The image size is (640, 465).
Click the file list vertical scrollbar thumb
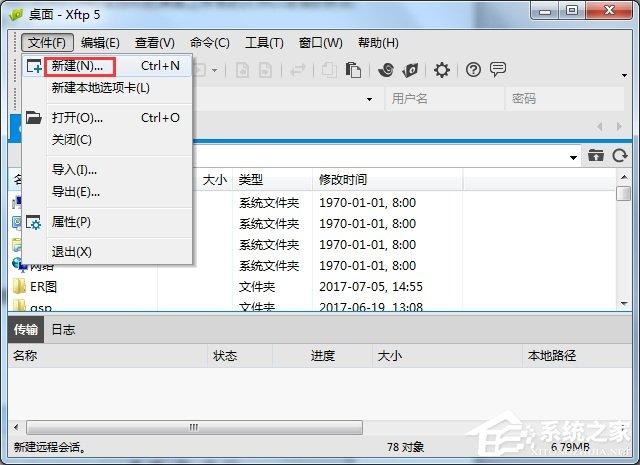click(x=624, y=194)
